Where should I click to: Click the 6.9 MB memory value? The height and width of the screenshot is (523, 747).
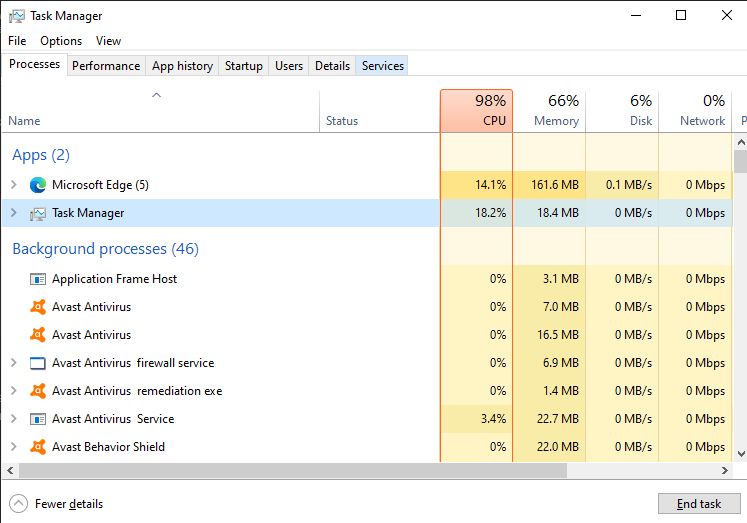[x=561, y=363]
